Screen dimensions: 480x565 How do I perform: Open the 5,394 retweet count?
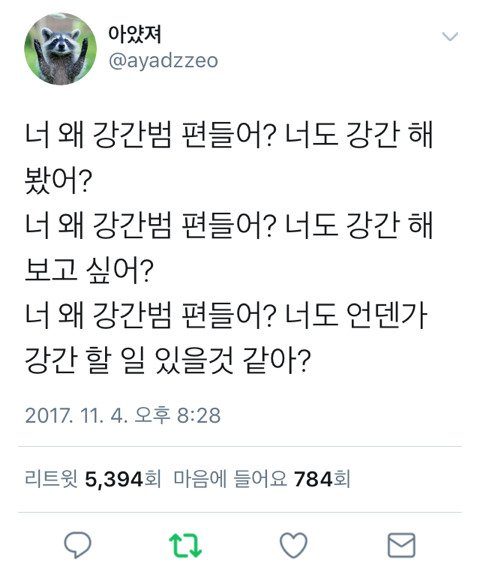(114, 480)
